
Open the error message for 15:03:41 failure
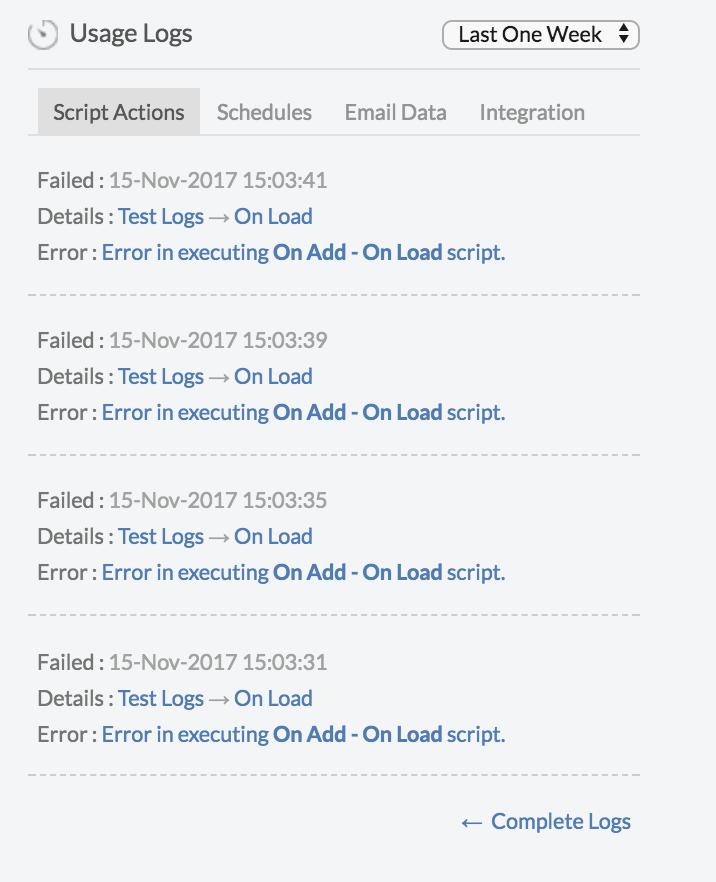click(x=304, y=253)
